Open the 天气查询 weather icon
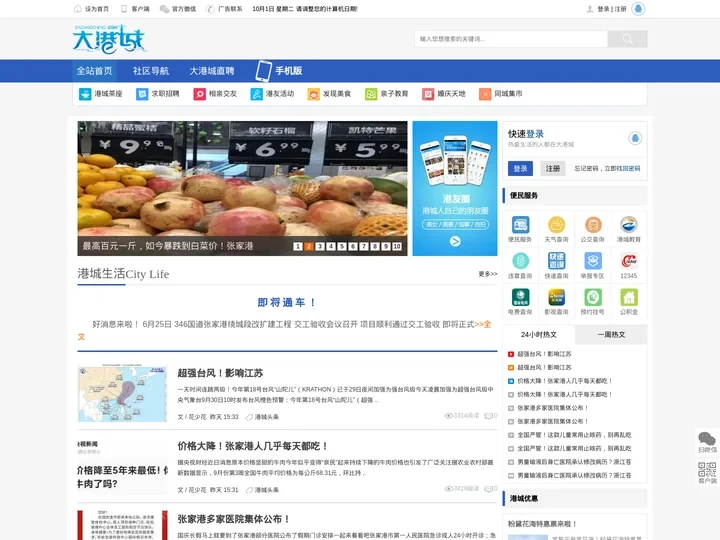 point(556,225)
